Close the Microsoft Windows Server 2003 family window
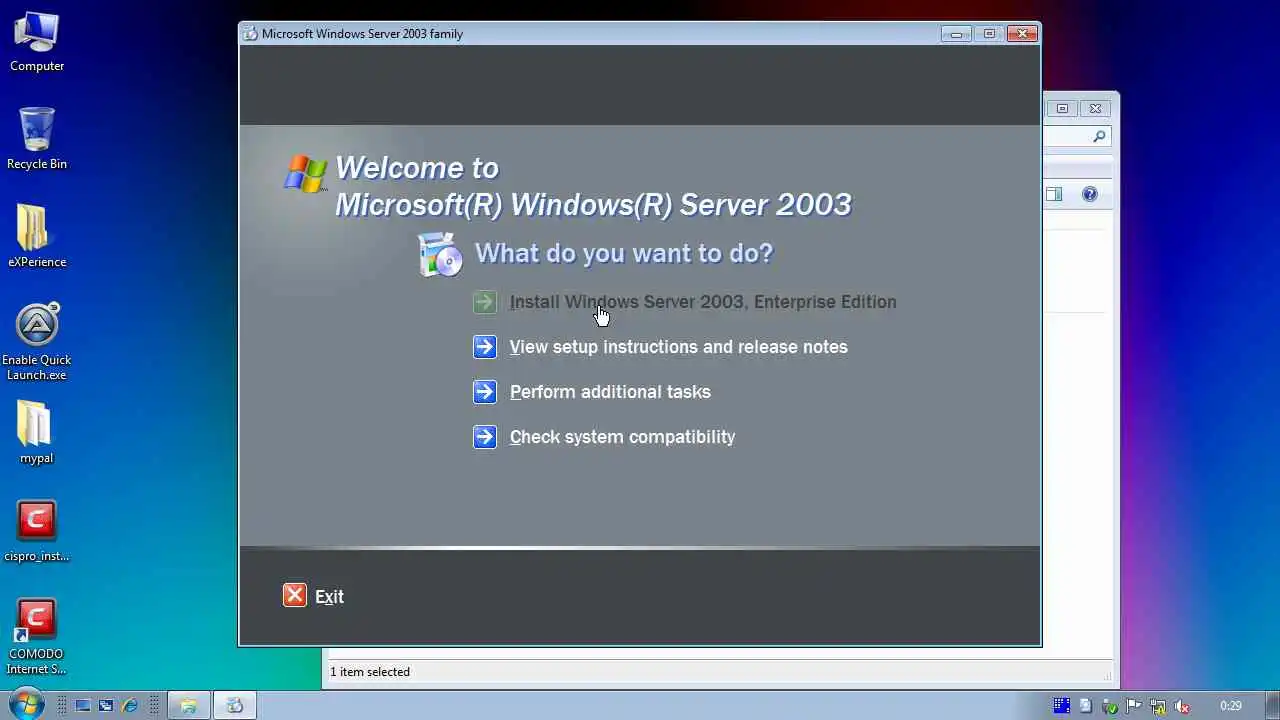The image size is (1280, 720). (x=1022, y=34)
